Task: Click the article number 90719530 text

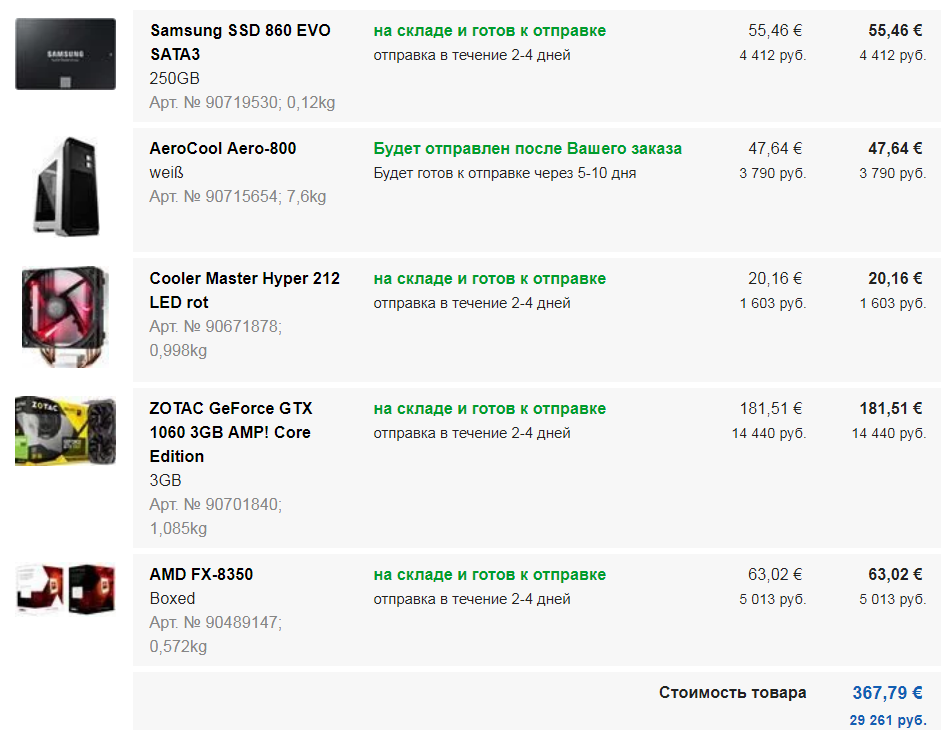Action: click(242, 103)
